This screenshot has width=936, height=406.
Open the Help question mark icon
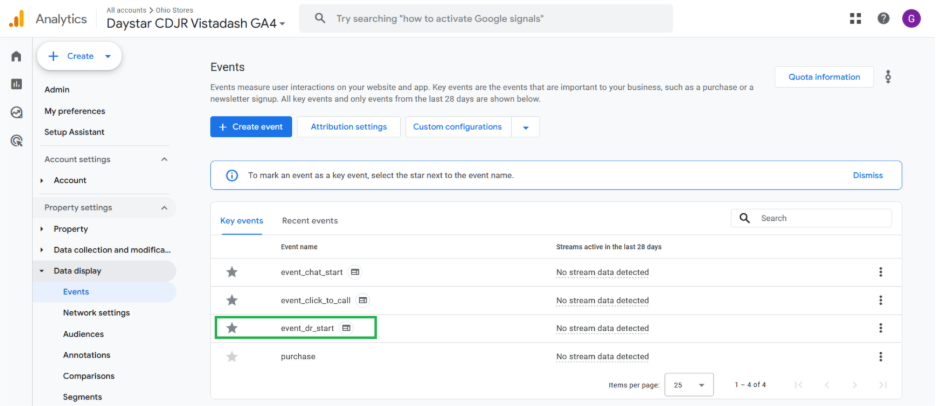tap(883, 19)
